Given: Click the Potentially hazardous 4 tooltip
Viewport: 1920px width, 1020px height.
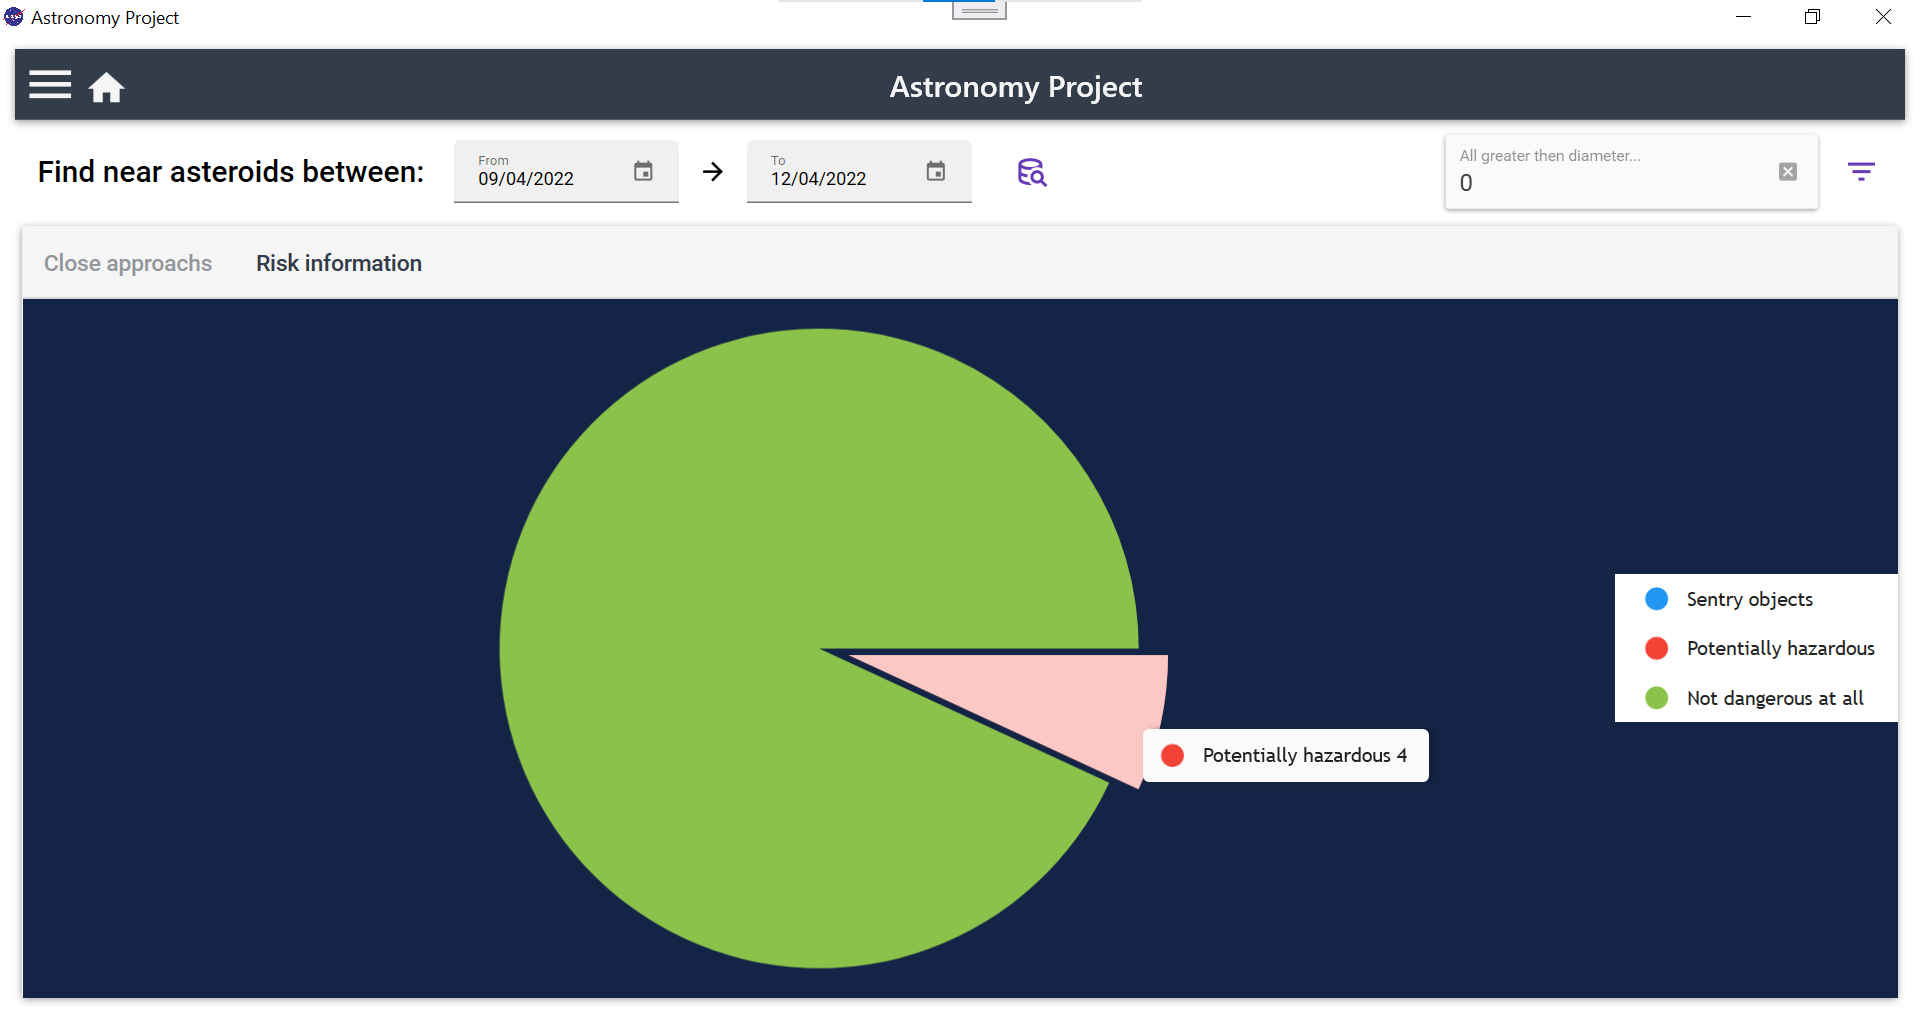Looking at the screenshot, I should point(1285,755).
